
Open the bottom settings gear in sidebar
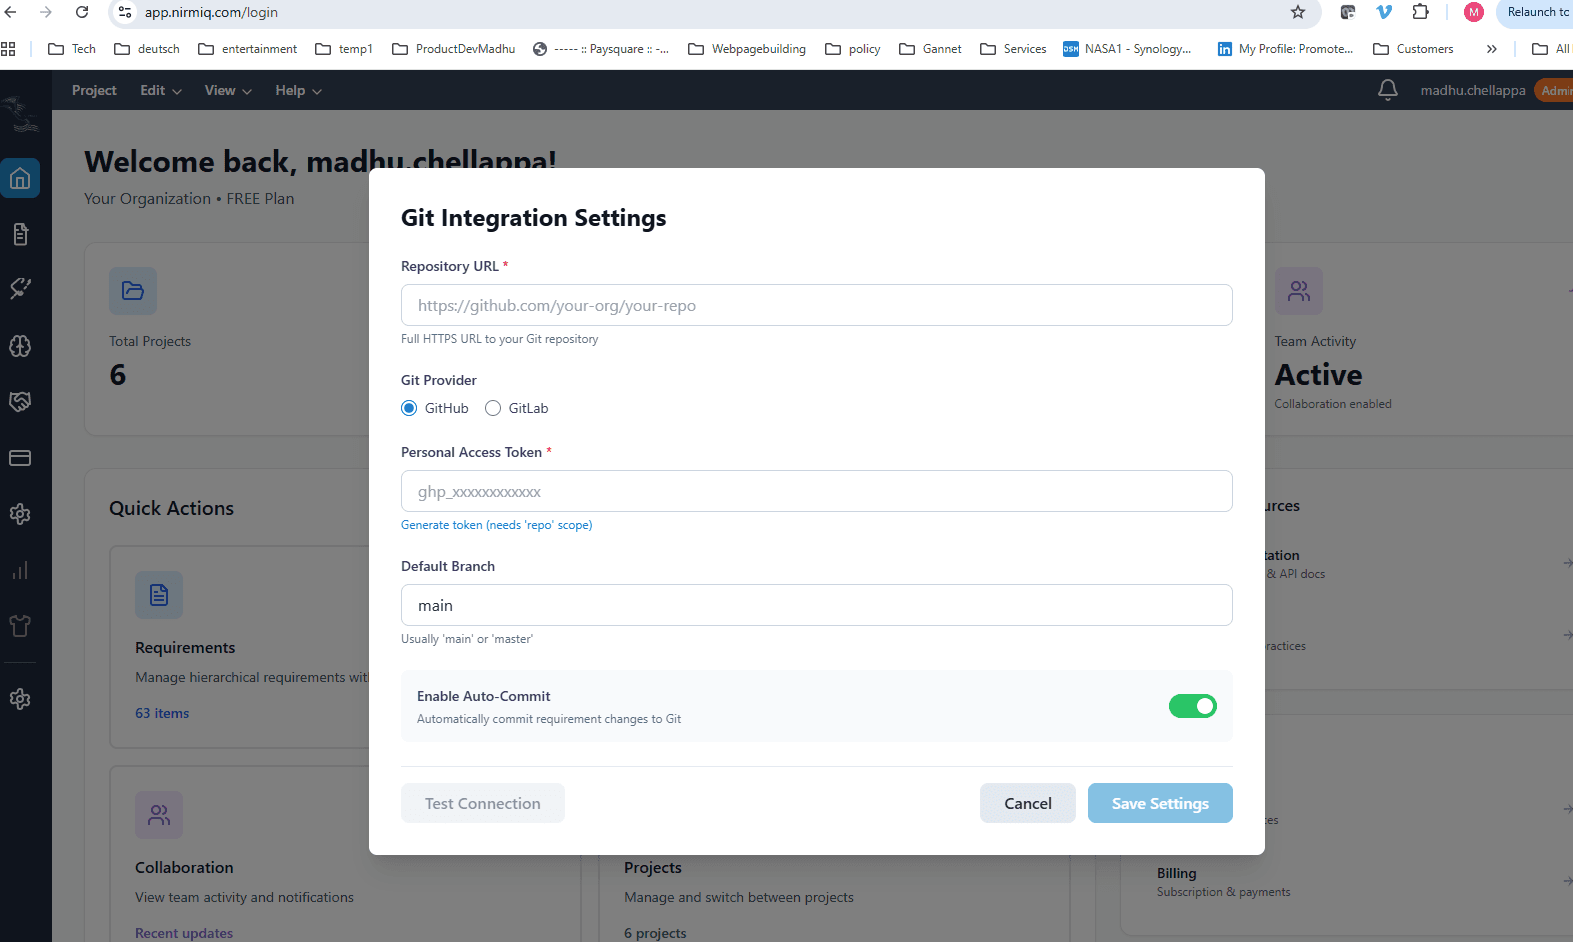point(20,699)
